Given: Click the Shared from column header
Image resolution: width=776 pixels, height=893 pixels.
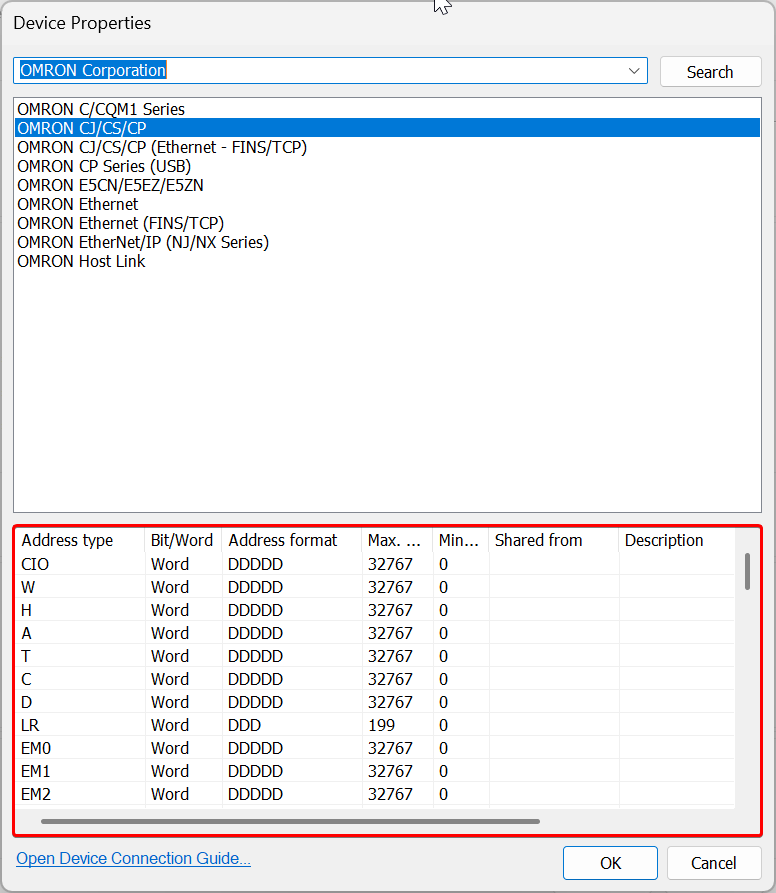Looking at the screenshot, I should pos(538,540).
